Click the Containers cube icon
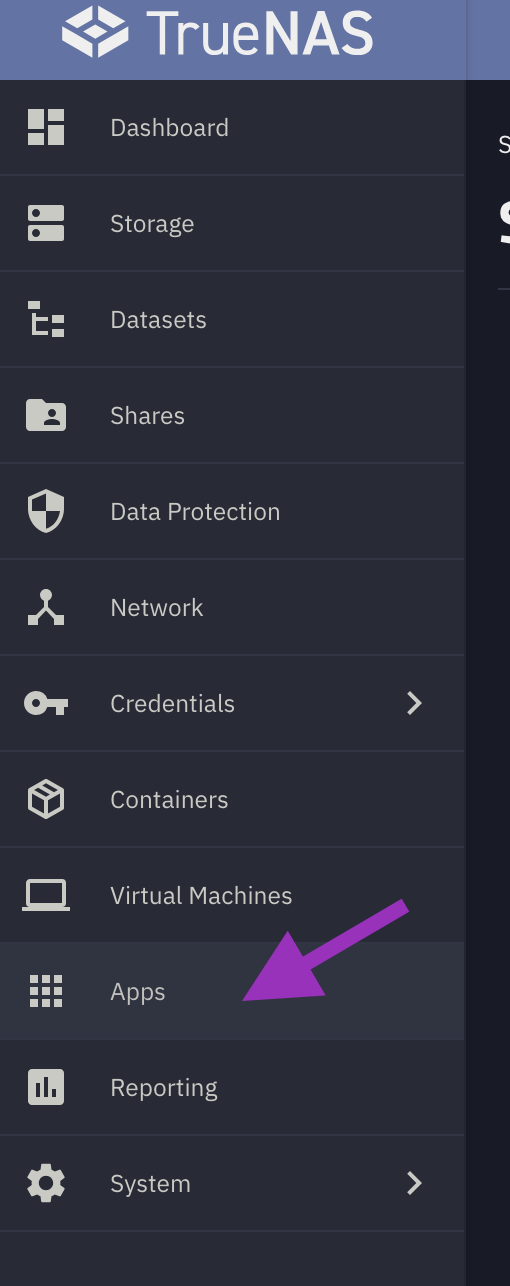Image resolution: width=510 pixels, height=1286 pixels. tap(46, 800)
